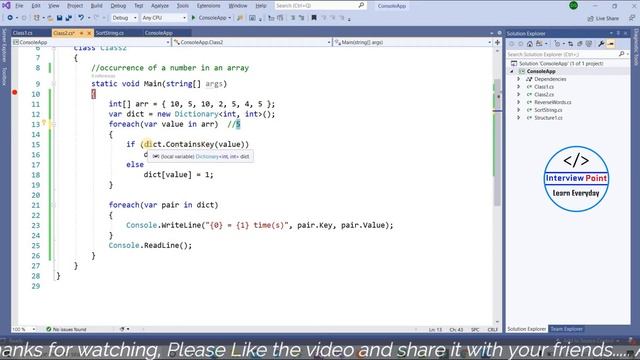Open the Main(string[] args) member dropdown
The width and height of the screenshot is (640, 360).
tap(413, 42)
